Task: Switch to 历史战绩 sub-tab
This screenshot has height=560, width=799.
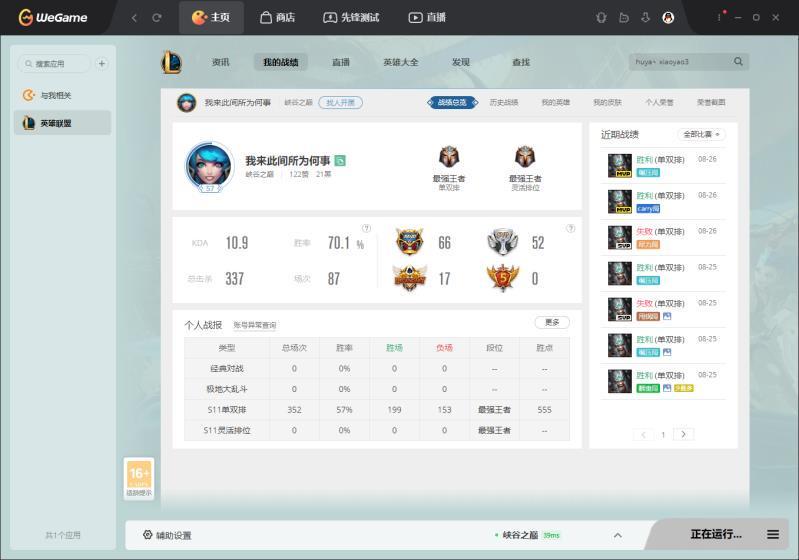Action: click(x=503, y=102)
